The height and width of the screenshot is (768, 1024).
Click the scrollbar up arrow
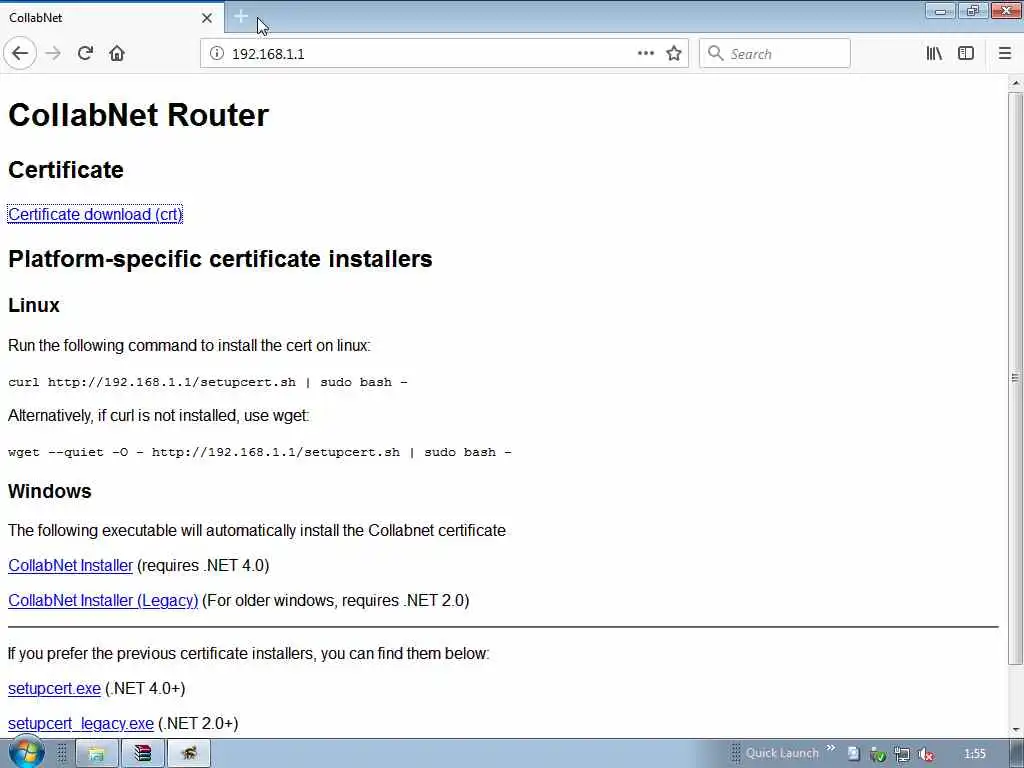click(x=1016, y=83)
